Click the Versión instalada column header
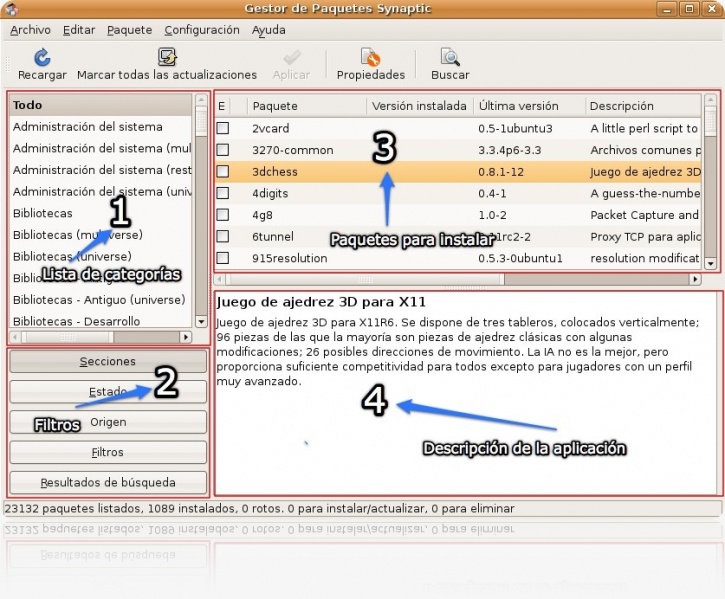Screen dimensions: 725x599 pyautogui.click(x=419, y=106)
